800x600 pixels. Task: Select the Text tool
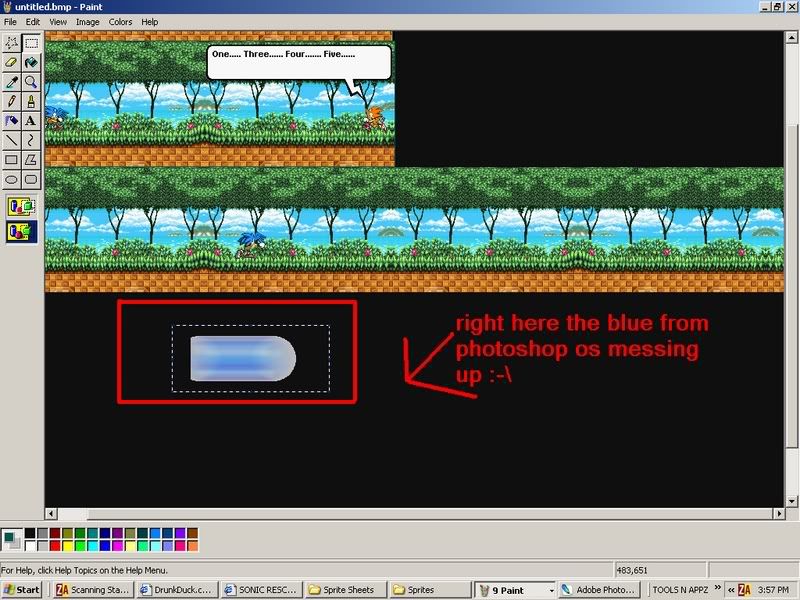[x=31, y=120]
